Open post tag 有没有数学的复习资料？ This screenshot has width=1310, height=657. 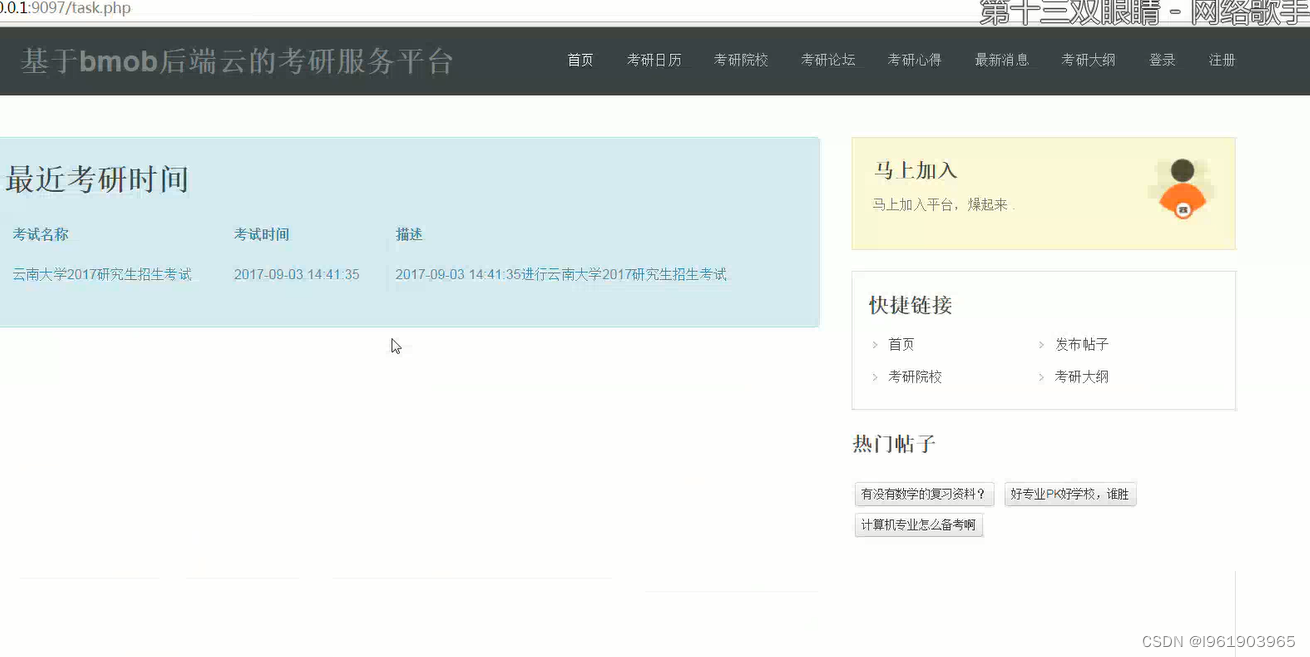click(x=925, y=494)
